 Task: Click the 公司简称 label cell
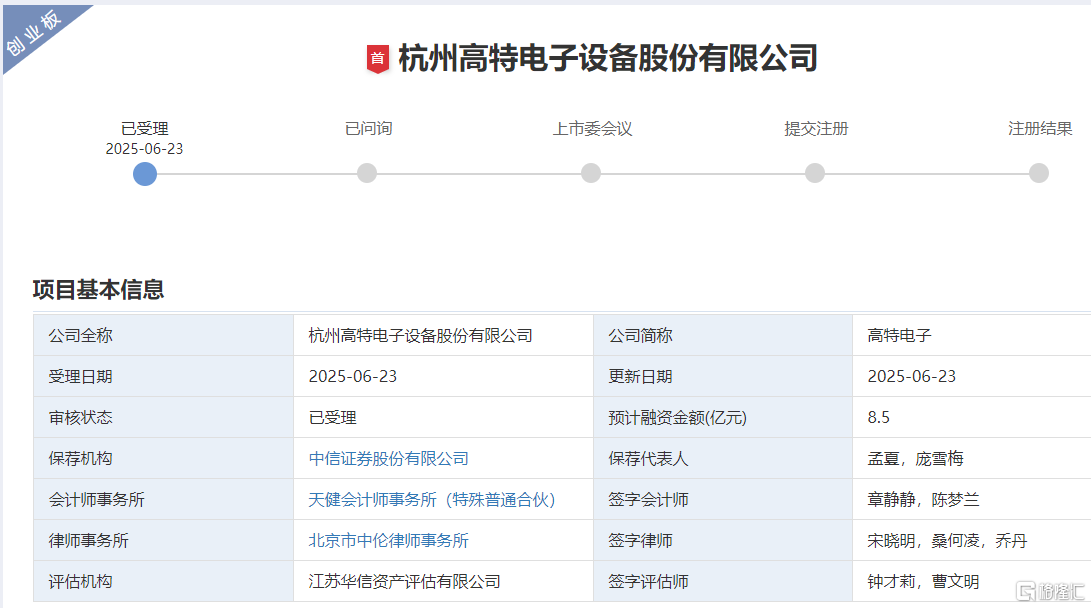tap(723, 335)
